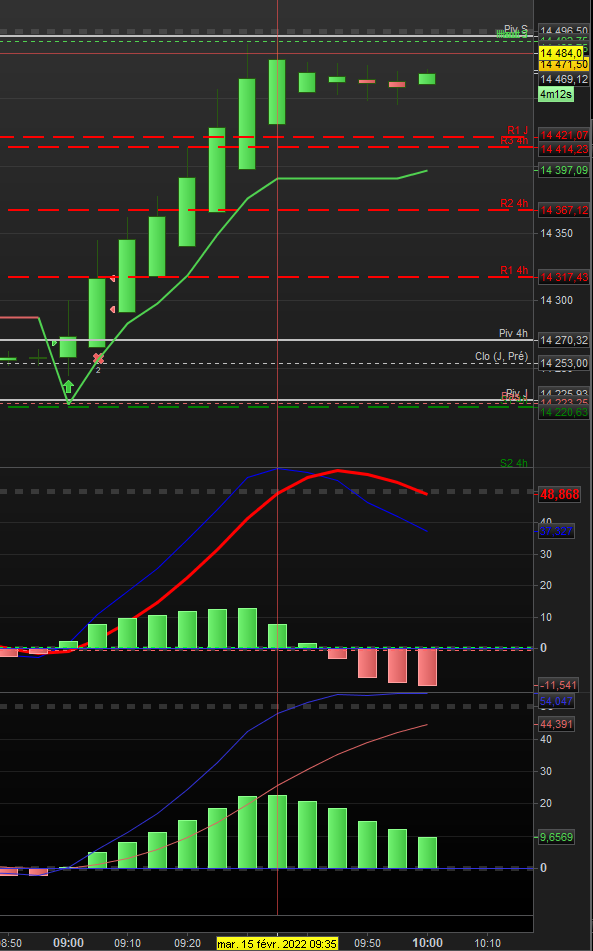Image resolution: width=593 pixels, height=951 pixels.
Task: Click the 10:10 time axis label
Action: (487, 944)
